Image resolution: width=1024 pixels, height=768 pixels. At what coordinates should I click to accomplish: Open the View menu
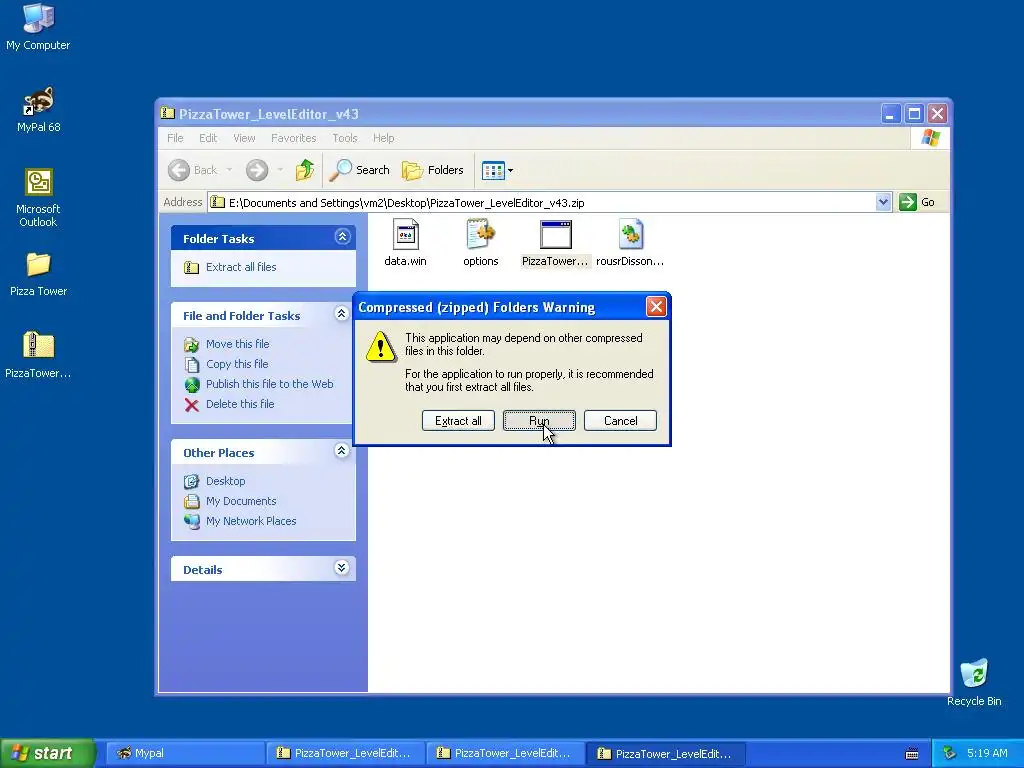244,138
